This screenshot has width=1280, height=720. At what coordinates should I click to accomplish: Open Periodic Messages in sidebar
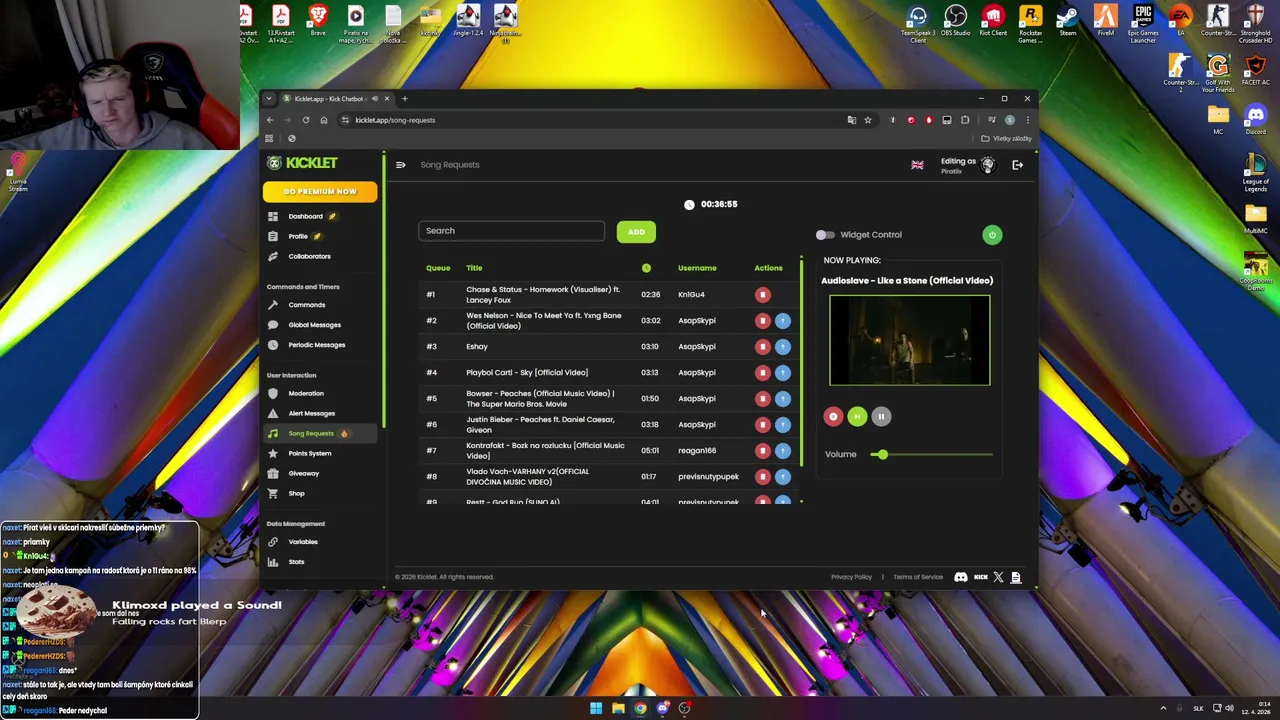coord(316,345)
